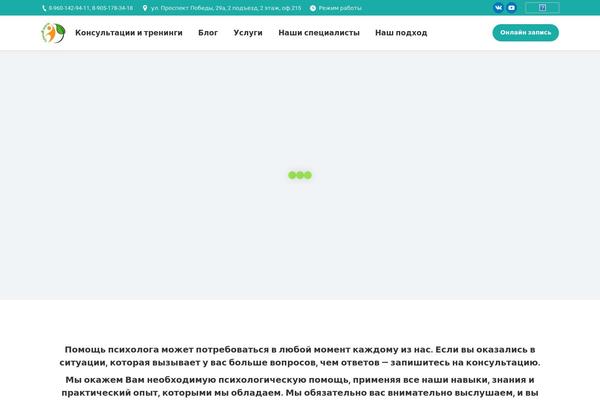Click the site logo with leaf
The image size is (600, 400).
53,33
